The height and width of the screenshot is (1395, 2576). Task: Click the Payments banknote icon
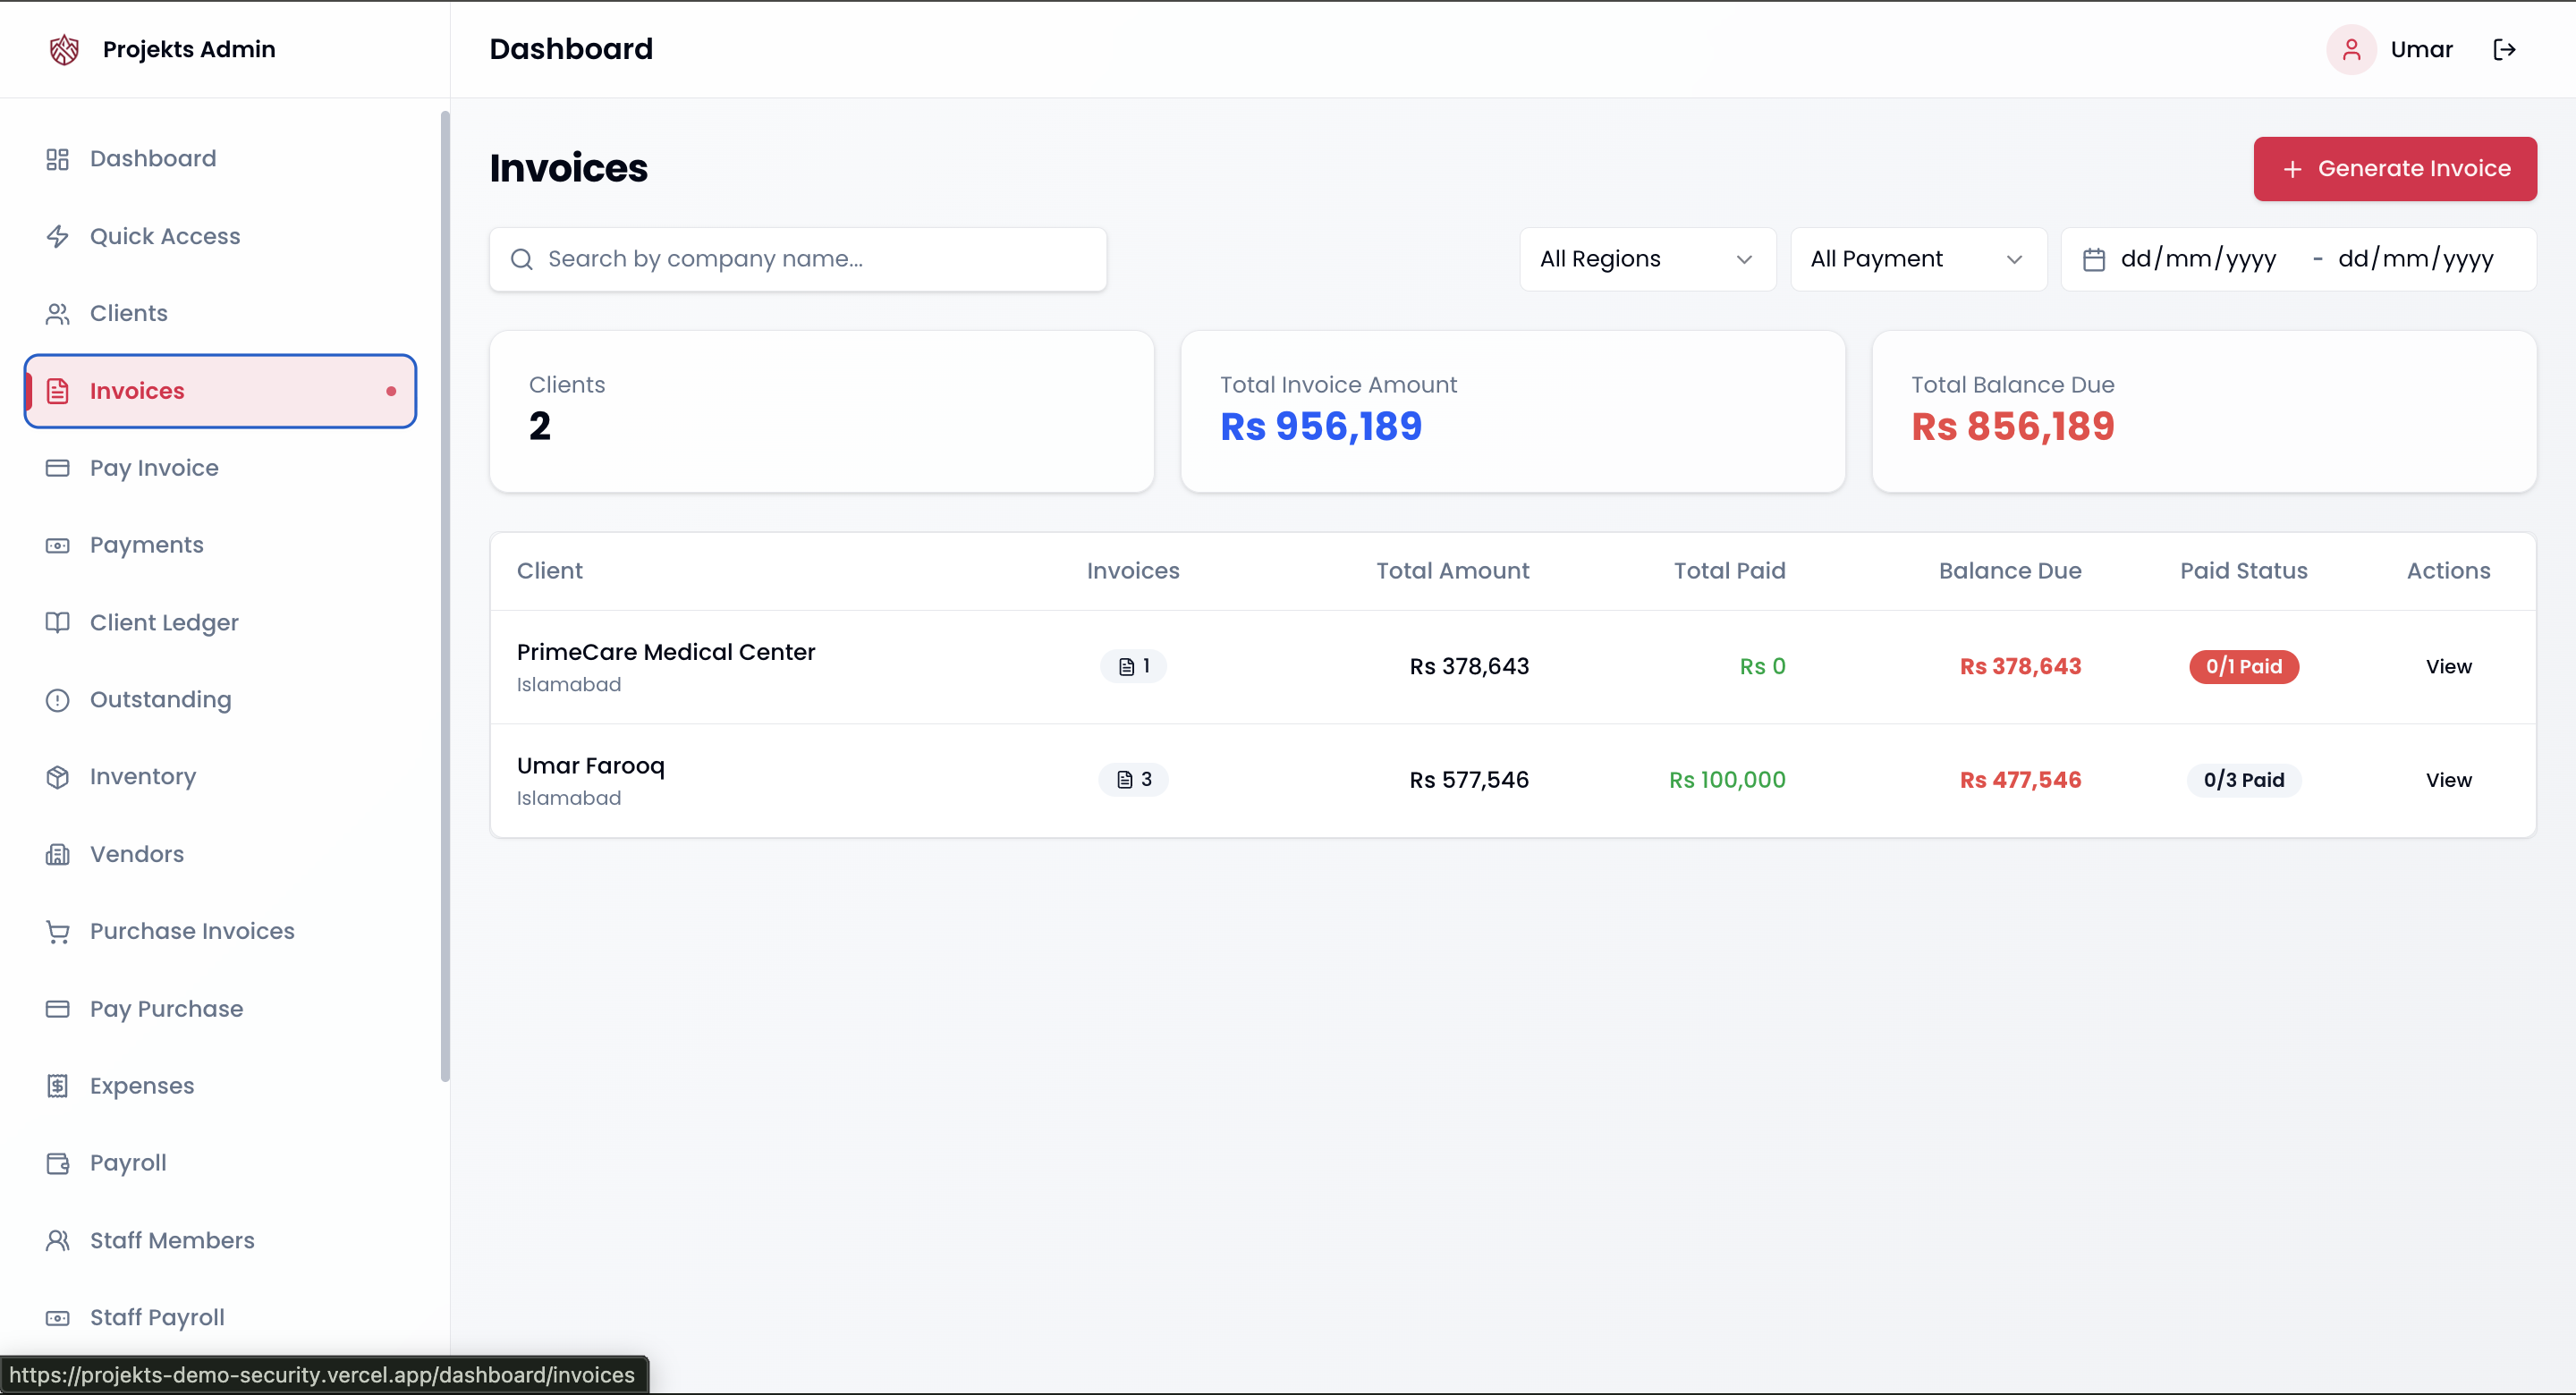click(58, 545)
